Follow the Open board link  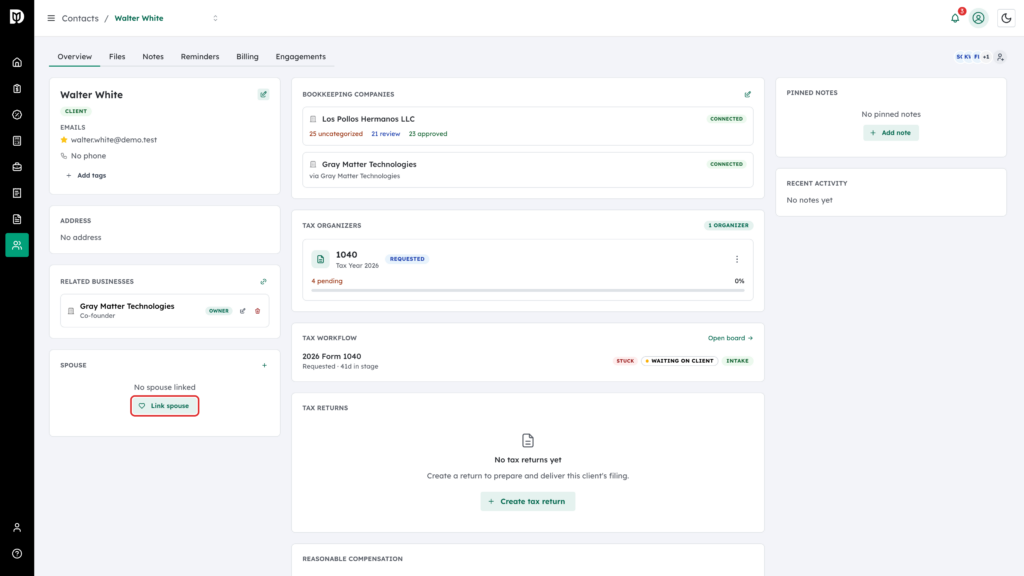730,338
